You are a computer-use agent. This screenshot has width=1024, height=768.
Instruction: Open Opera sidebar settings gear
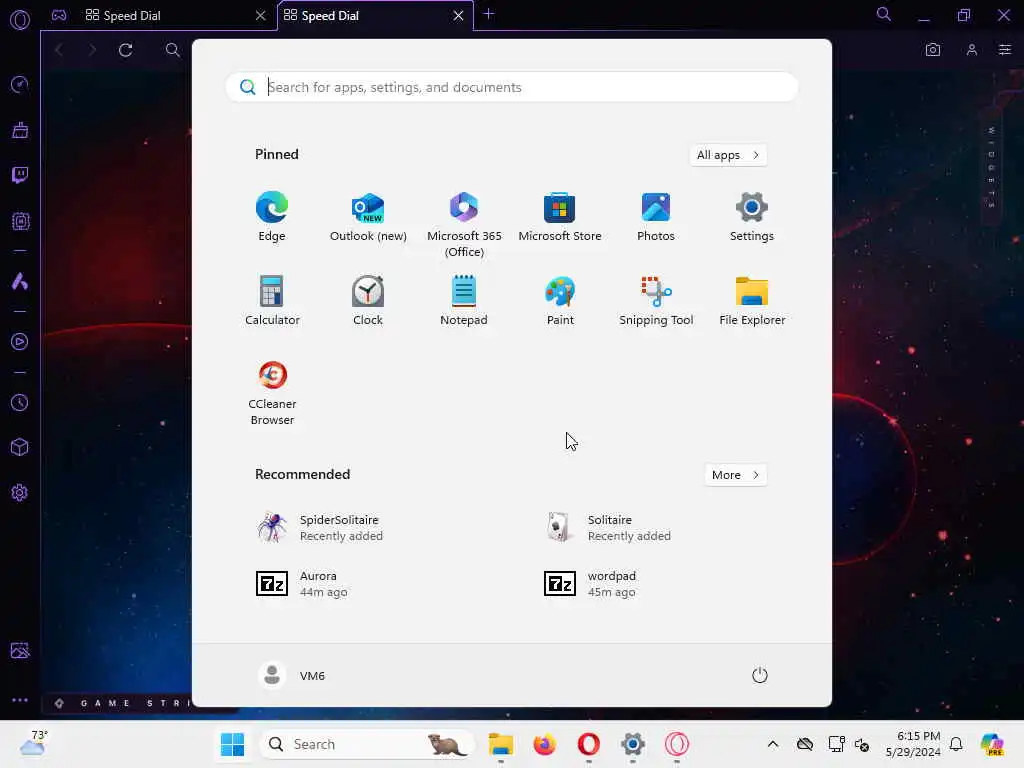point(20,493)
